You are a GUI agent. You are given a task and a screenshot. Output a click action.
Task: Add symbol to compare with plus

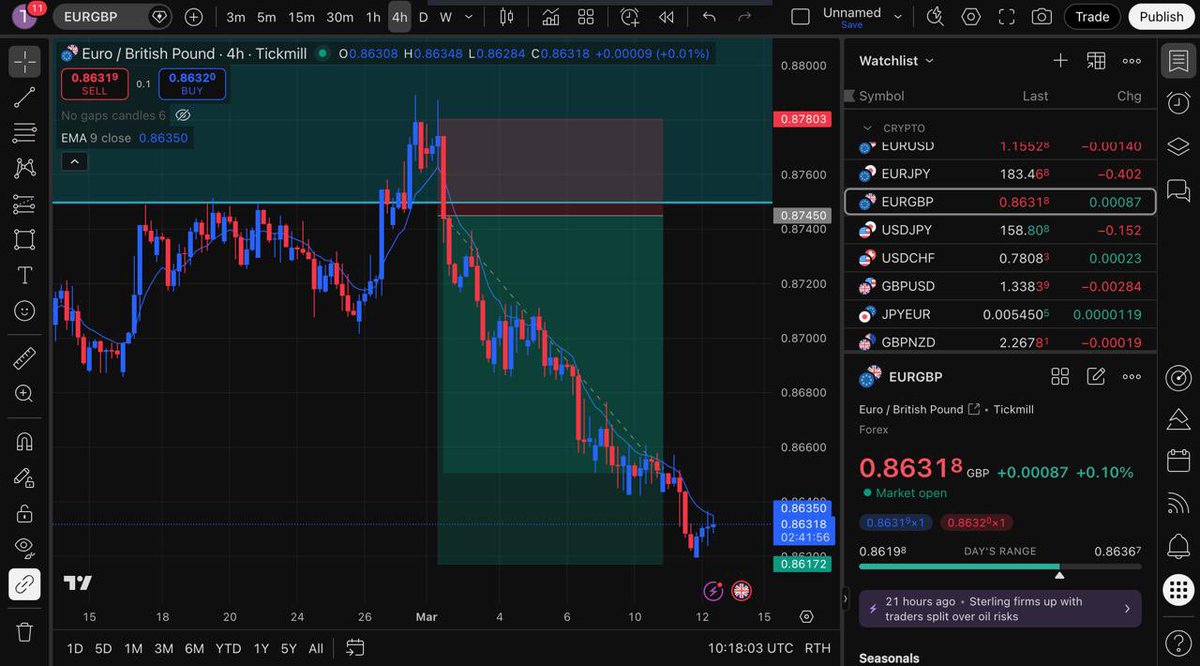click(x=194, y=17)
